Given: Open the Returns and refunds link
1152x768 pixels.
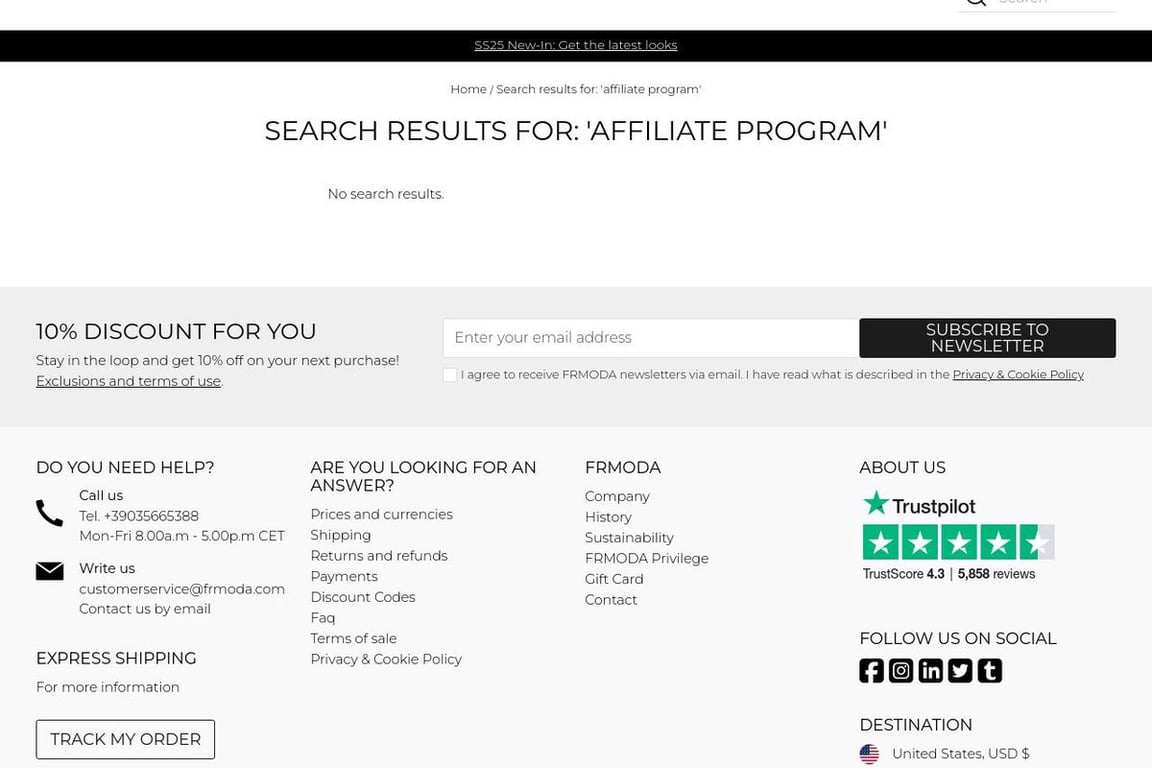Looking at the screenshot, I should point(379,556).
